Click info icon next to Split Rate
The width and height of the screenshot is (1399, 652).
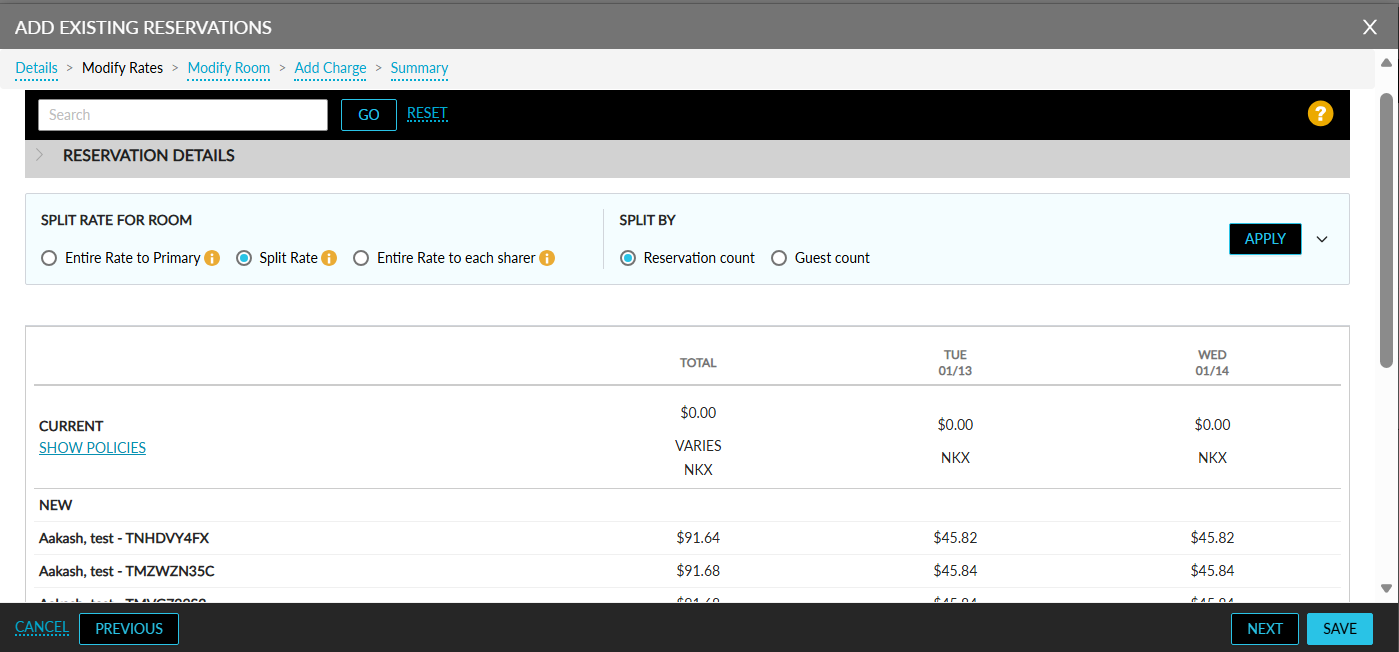tap(329, 258)
